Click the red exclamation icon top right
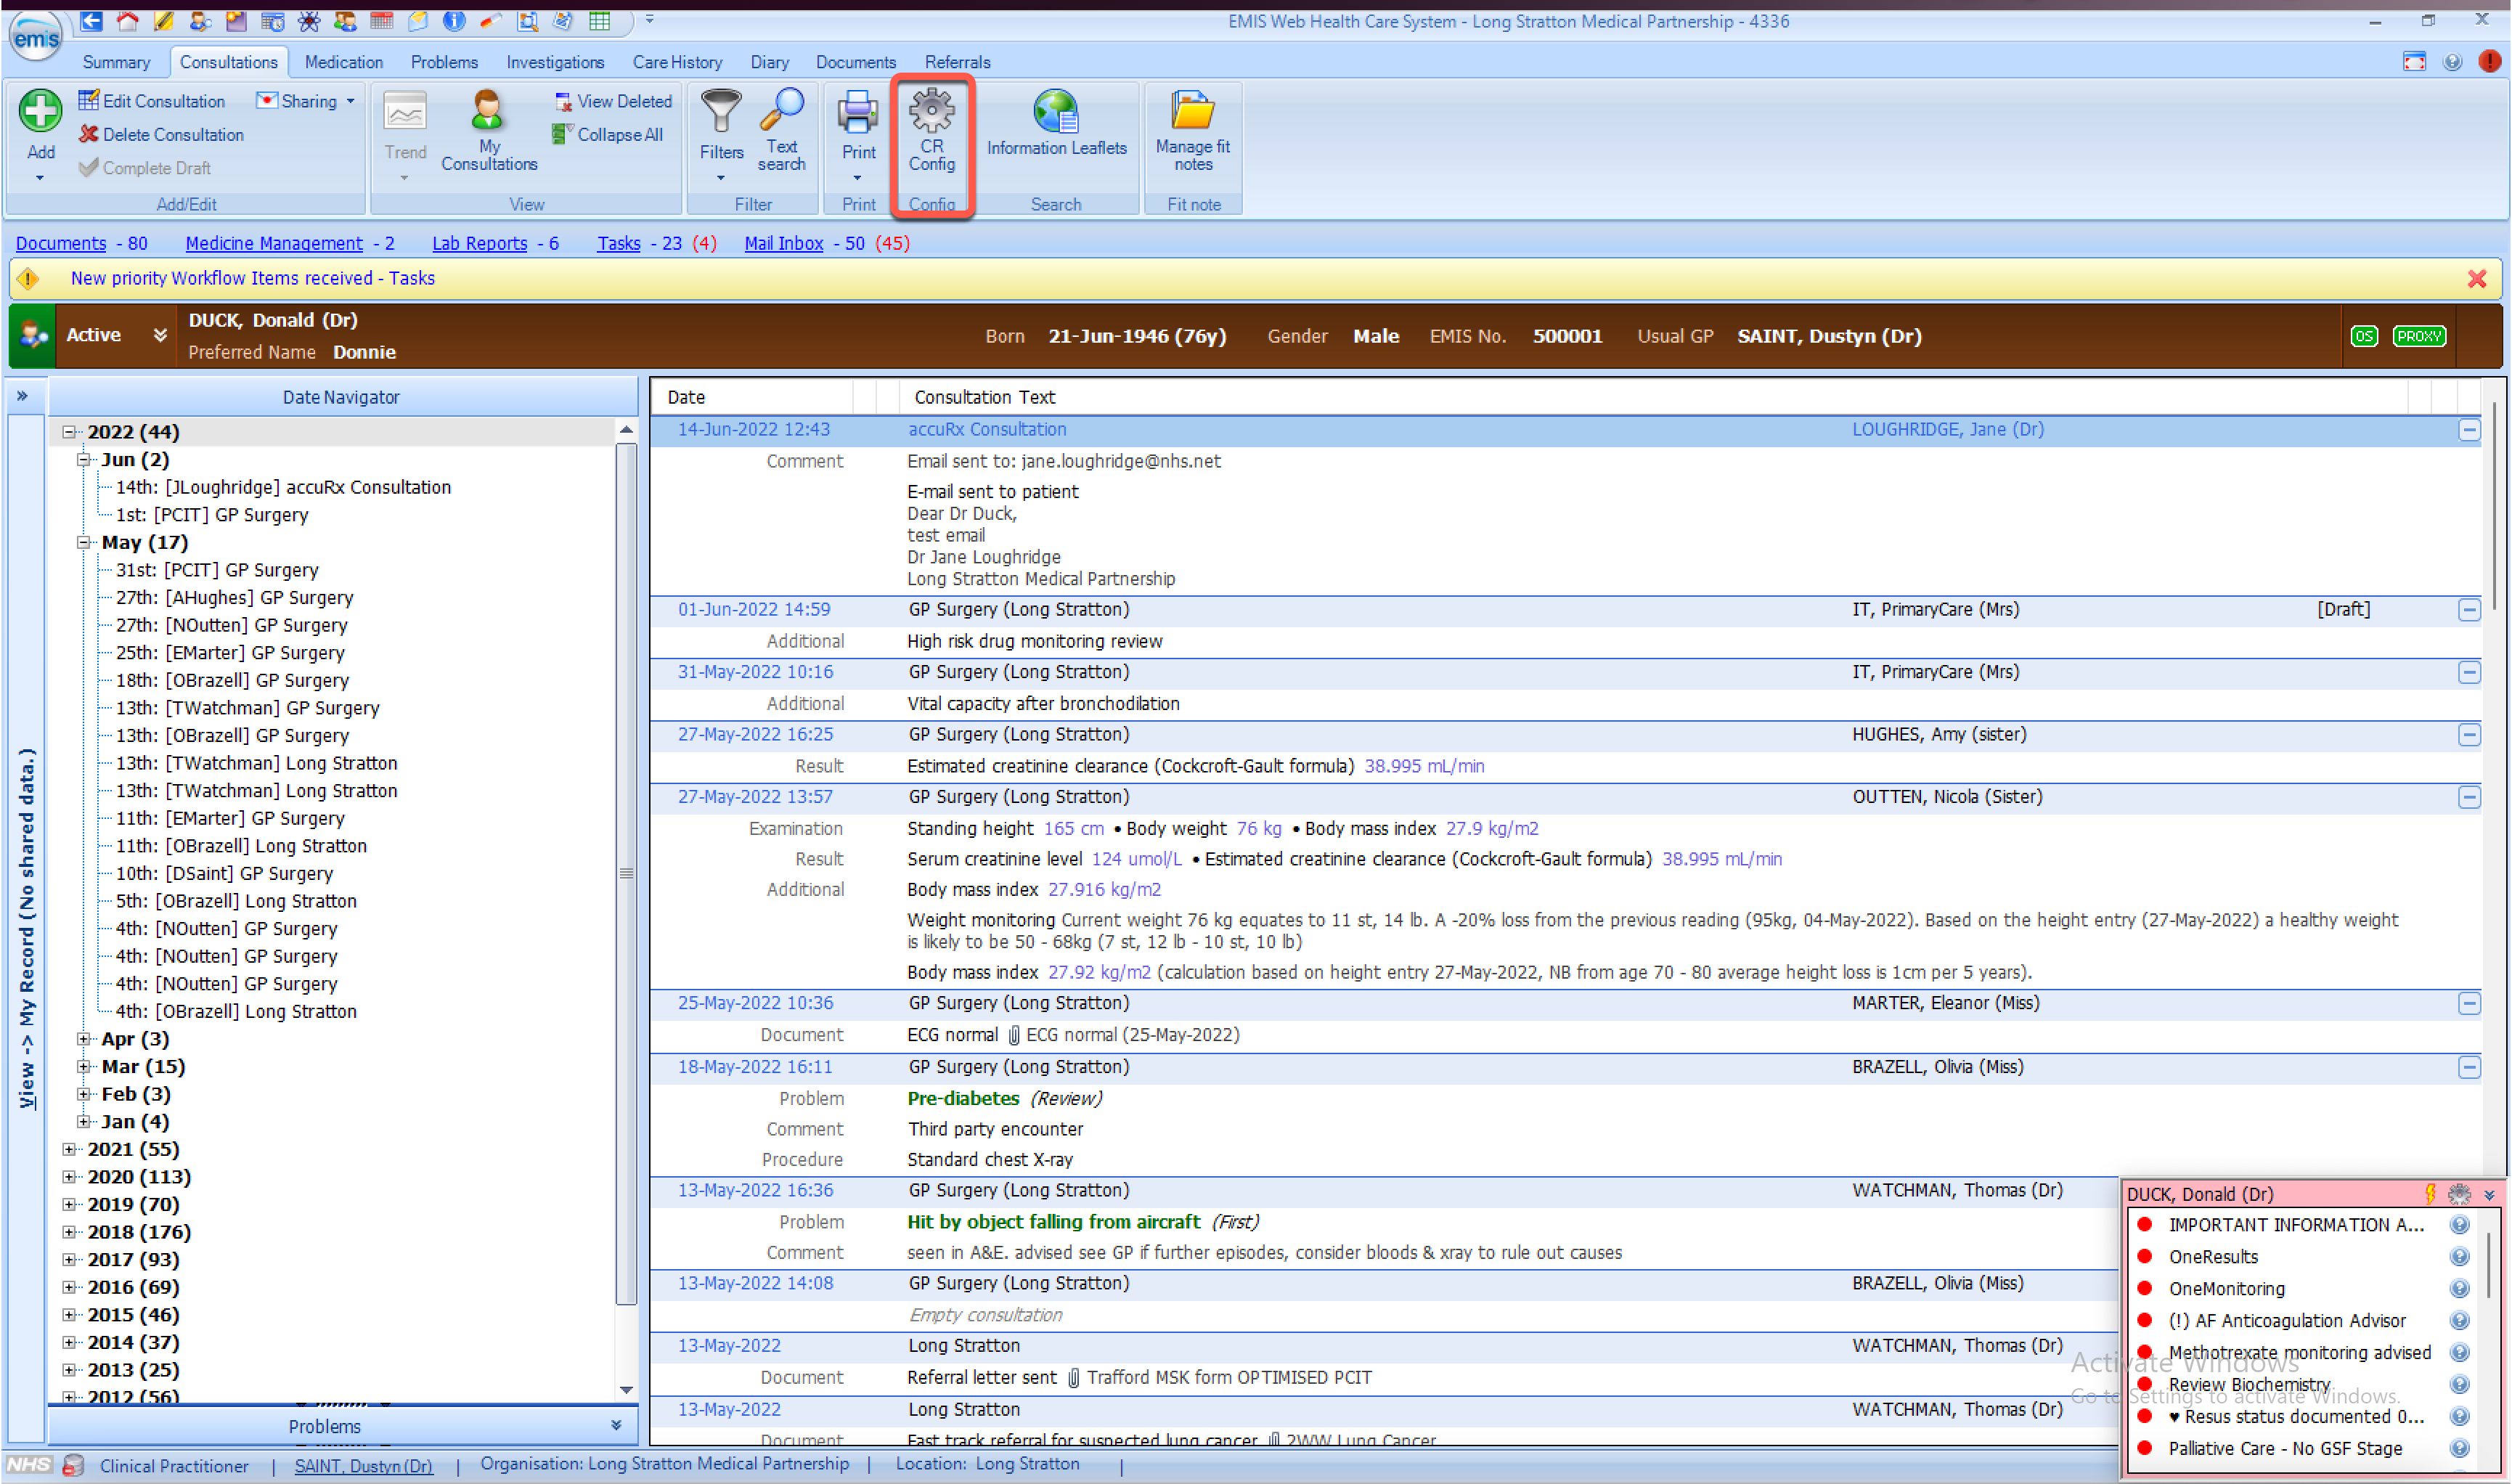2512x1484 pixels. tap(2490, 62)
